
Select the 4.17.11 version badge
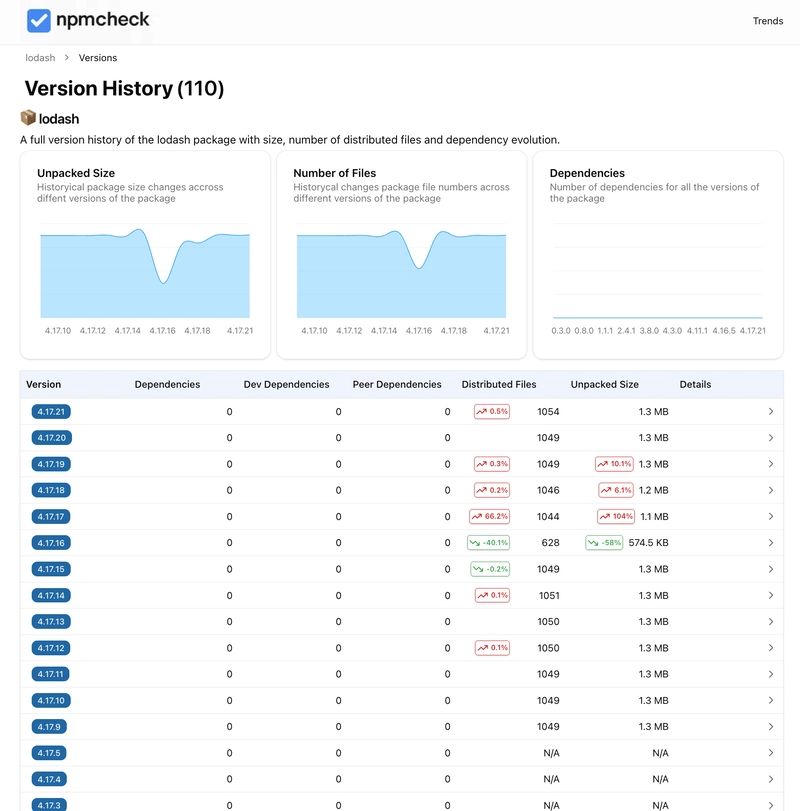(50, 674)
